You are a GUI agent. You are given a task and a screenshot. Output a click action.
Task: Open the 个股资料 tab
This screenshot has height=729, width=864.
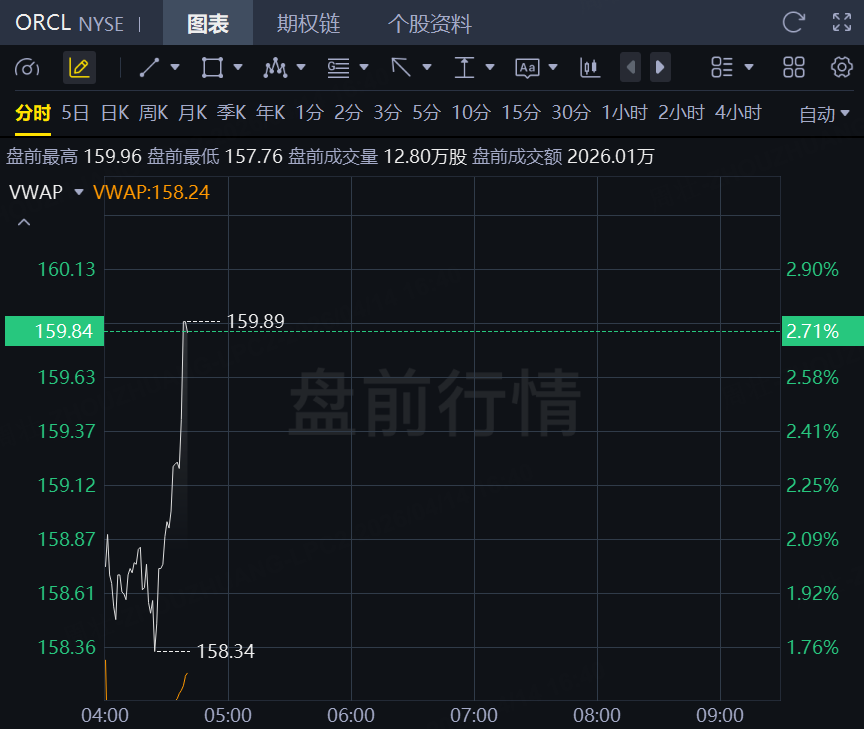click(x=430, y=23)
